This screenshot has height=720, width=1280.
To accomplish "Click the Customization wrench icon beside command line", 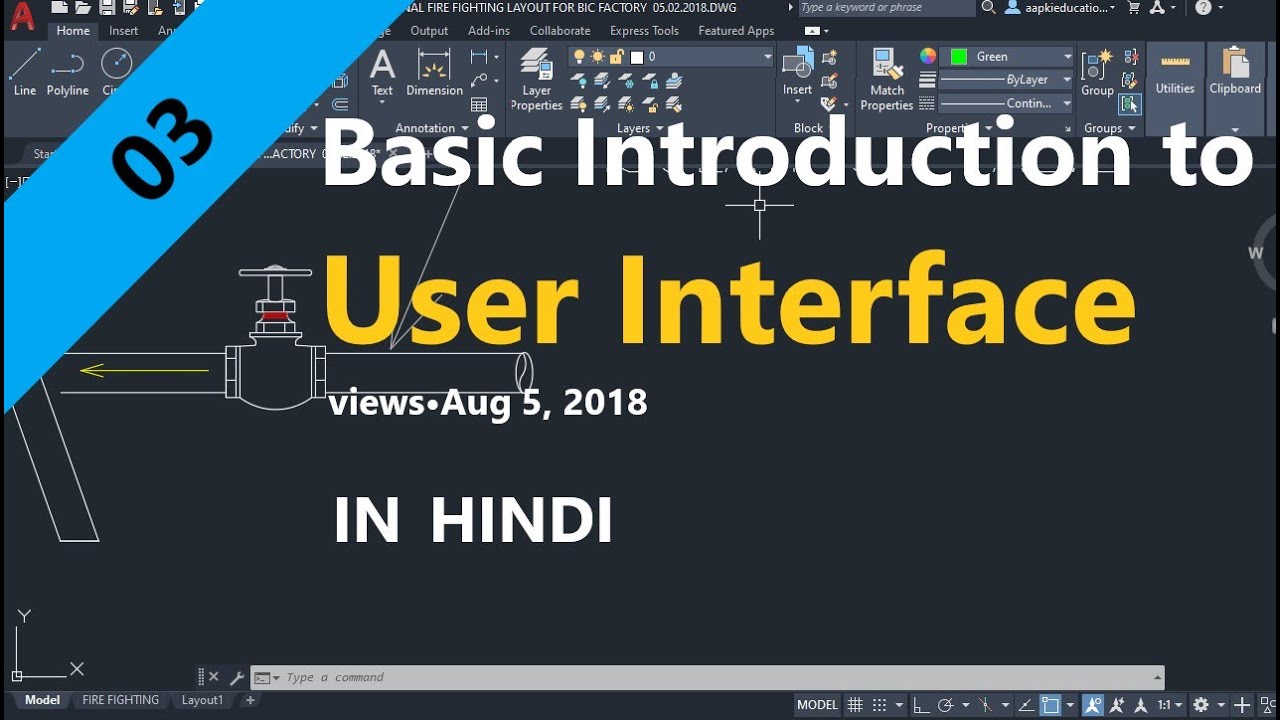I will click(x=236, y=677).
